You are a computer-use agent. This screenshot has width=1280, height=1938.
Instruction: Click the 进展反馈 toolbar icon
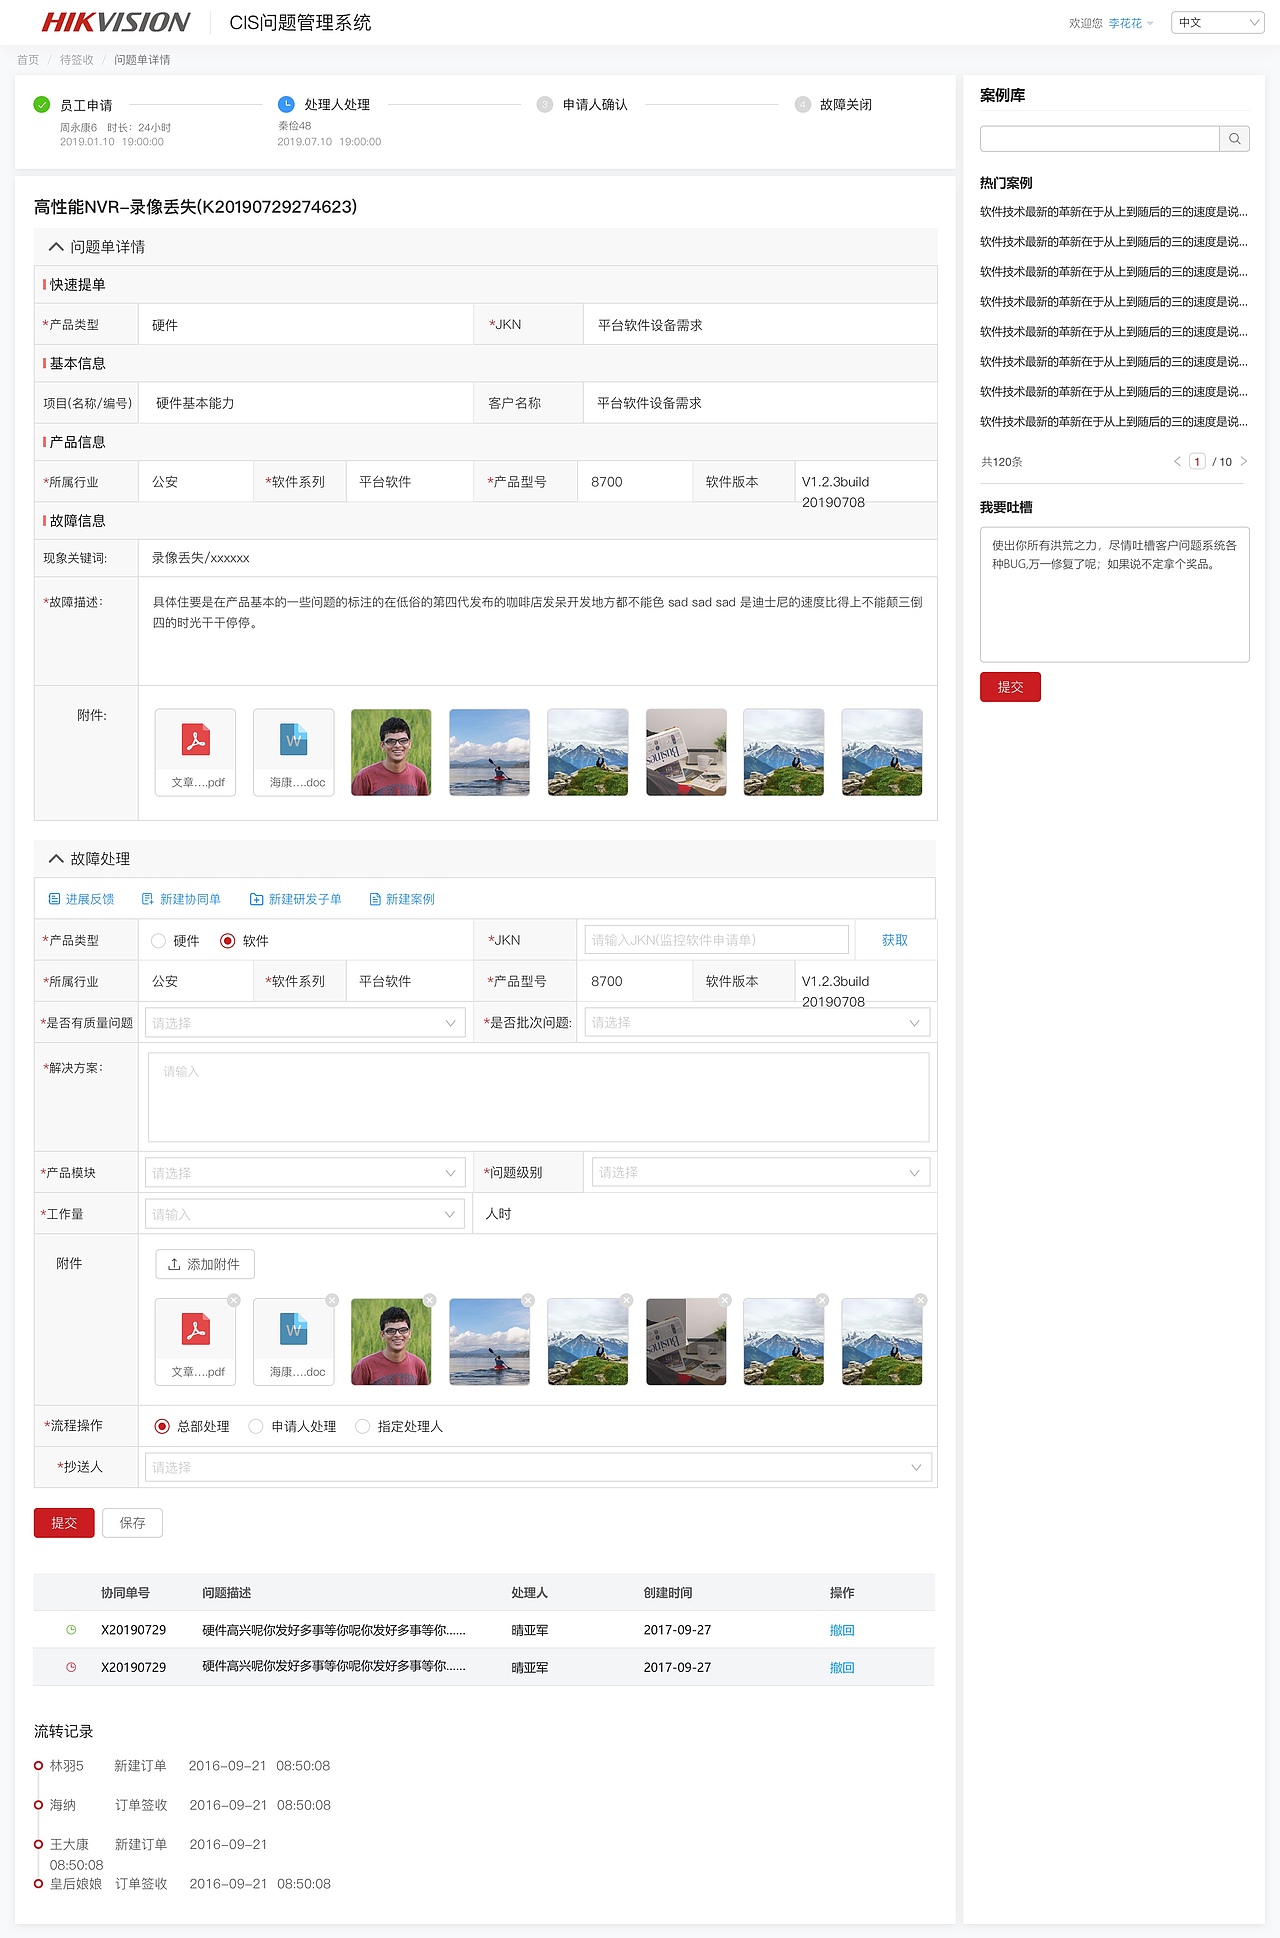(55, 899)
